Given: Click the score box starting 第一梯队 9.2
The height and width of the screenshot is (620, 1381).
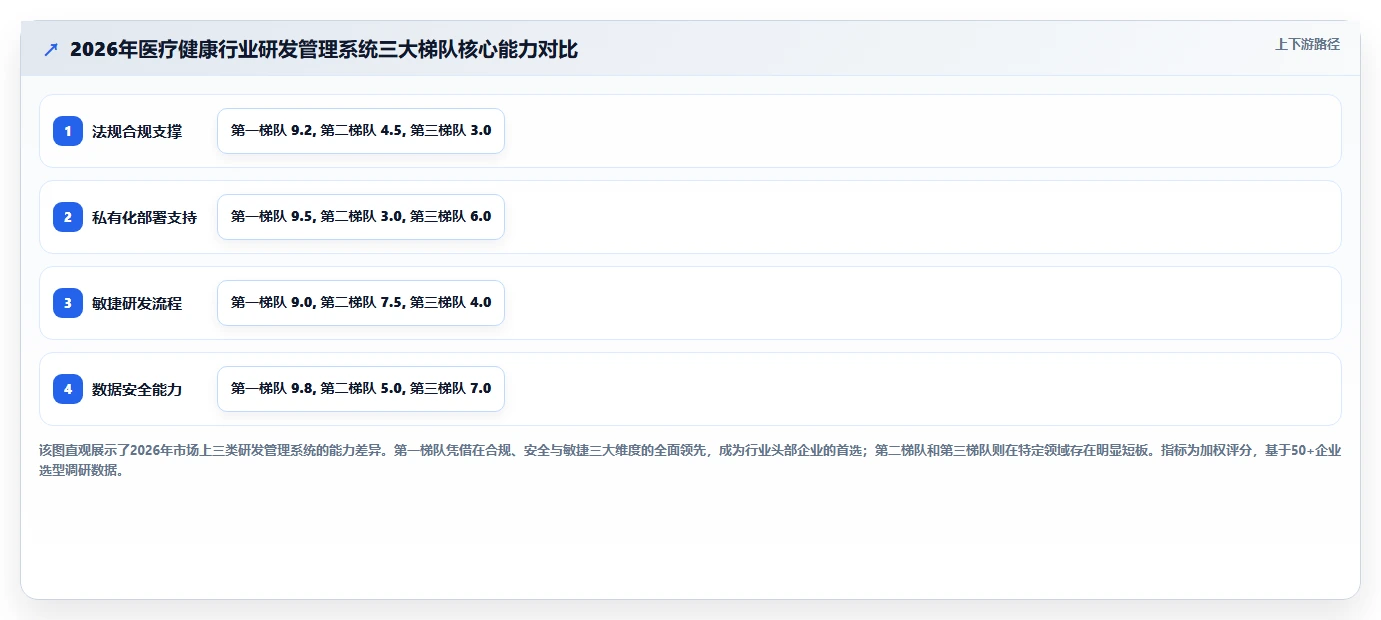Looking at the screenshot, I should [x=361, y=131].
